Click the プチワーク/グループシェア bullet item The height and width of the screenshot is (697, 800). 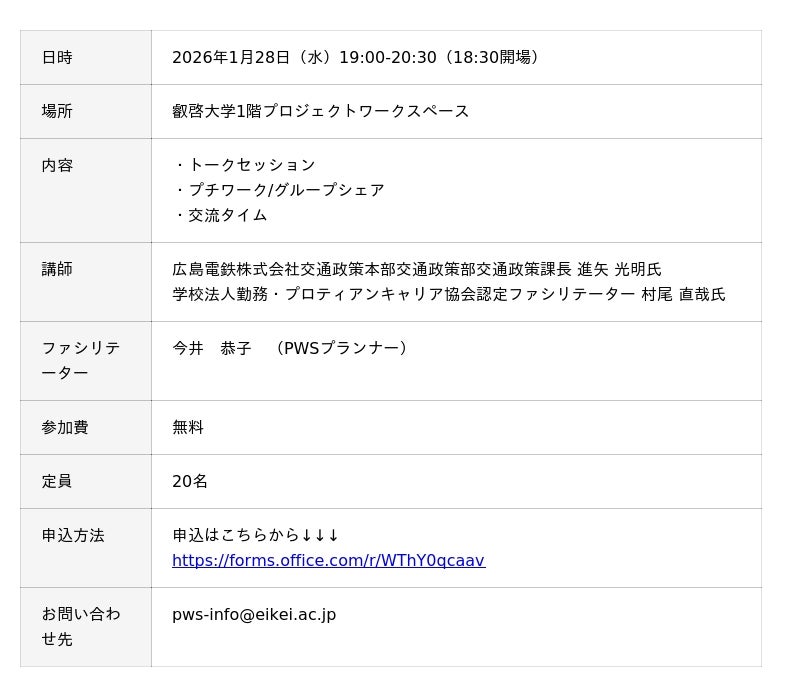pos(286,190)
